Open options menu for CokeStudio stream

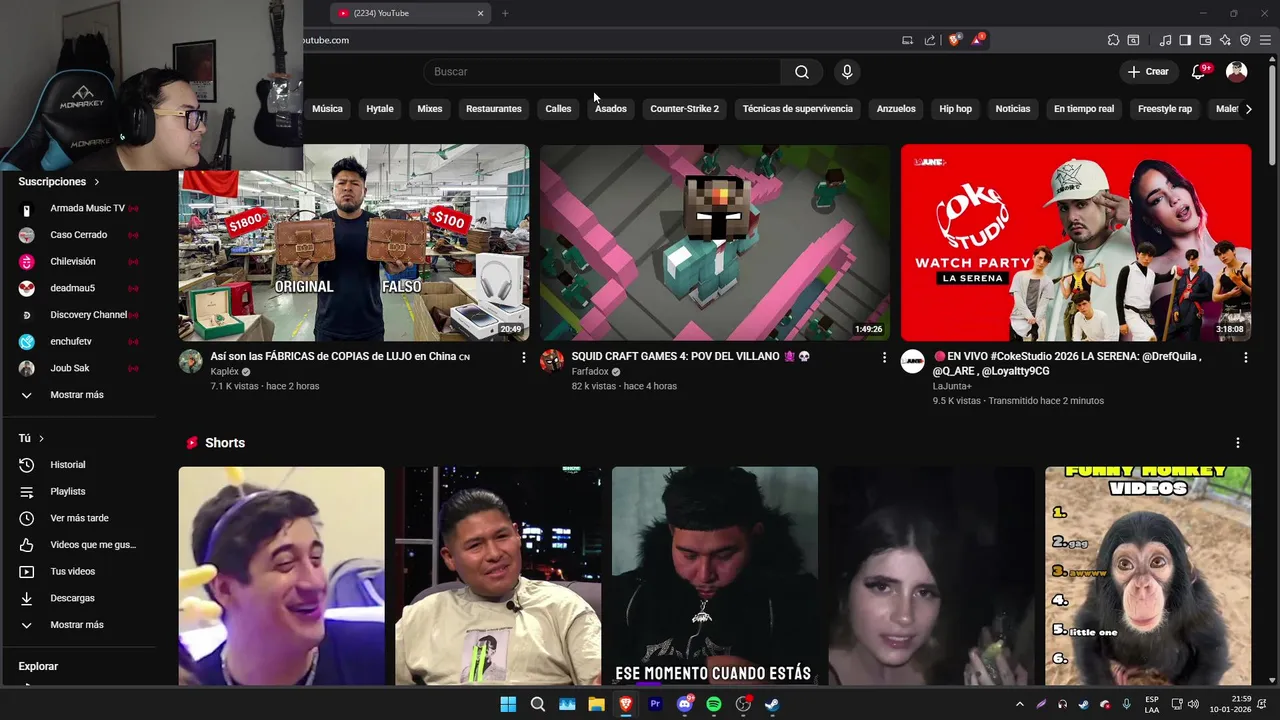[1245, 357]
